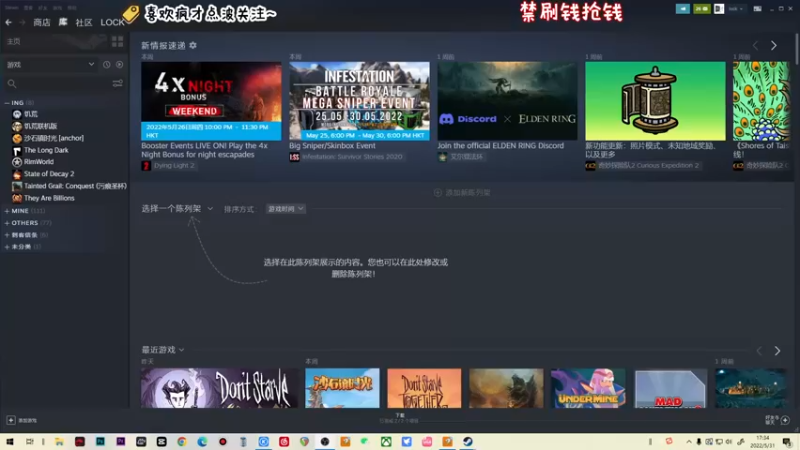Select The Long Dark in game list
The width and height of the screenshot is (800, 450).
[x=46, y=150]
